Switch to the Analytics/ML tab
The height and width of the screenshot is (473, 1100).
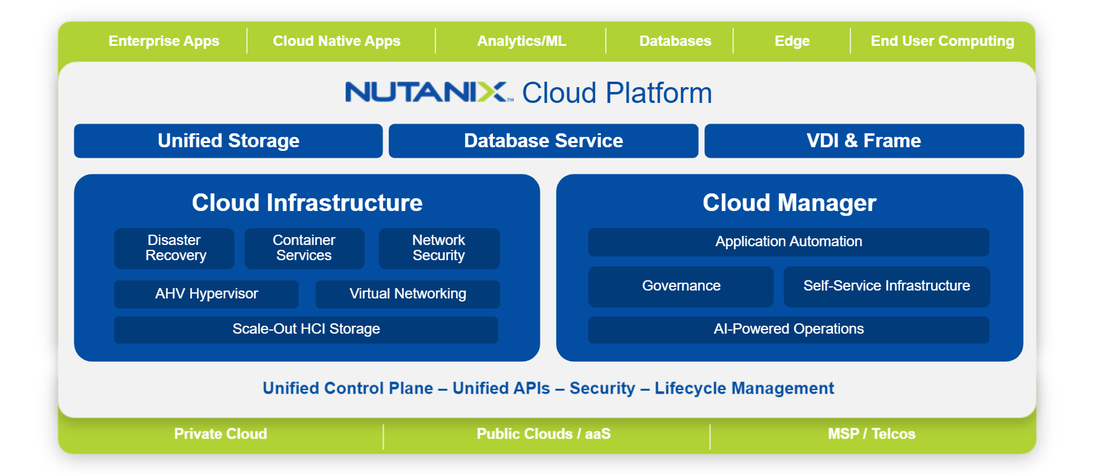pos(521,41)
